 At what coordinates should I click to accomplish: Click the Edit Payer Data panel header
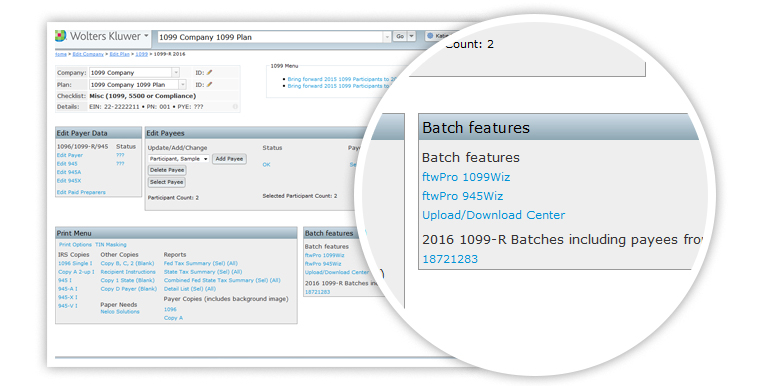(98, 133)
